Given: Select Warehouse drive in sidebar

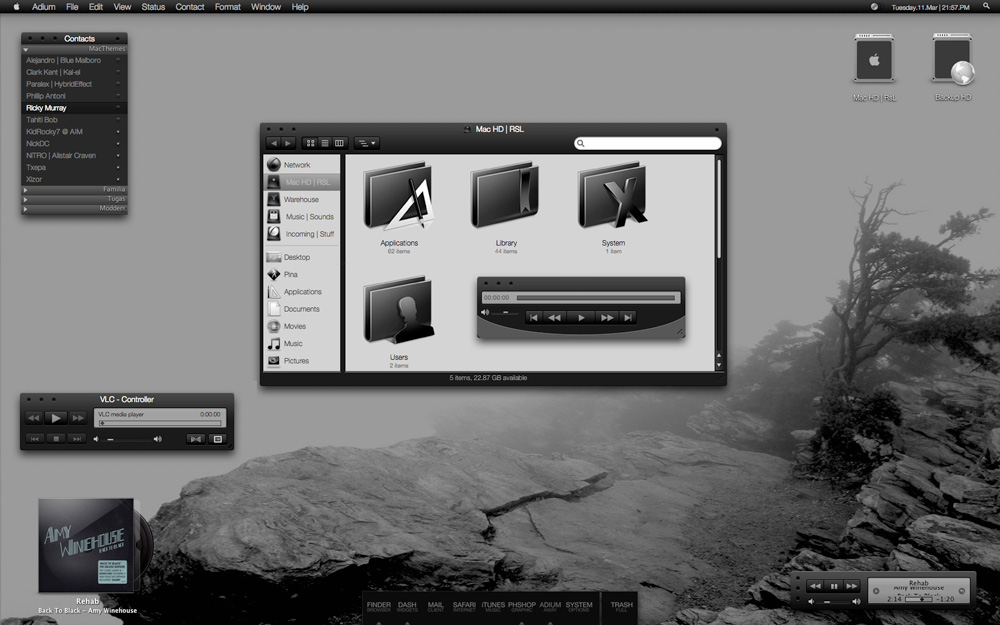Looking at the screenshot, I should (301, 199).
